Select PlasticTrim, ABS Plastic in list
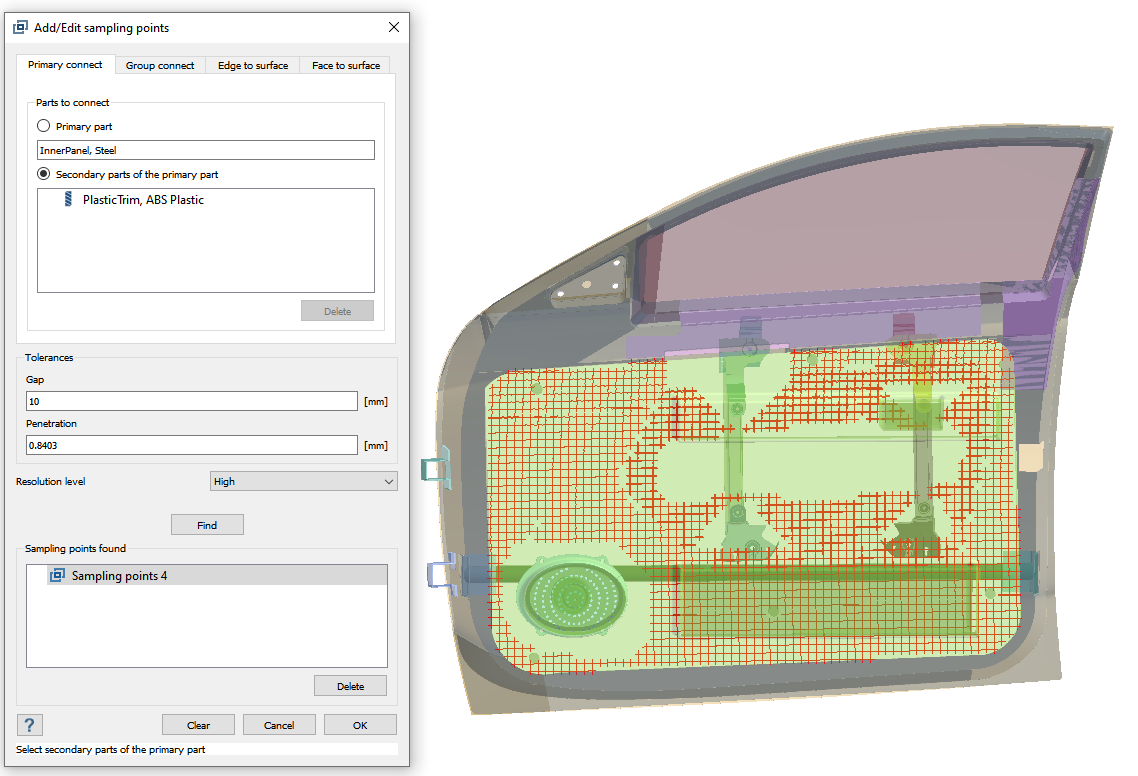The image size is (1138, 776). tap(143, 200)
